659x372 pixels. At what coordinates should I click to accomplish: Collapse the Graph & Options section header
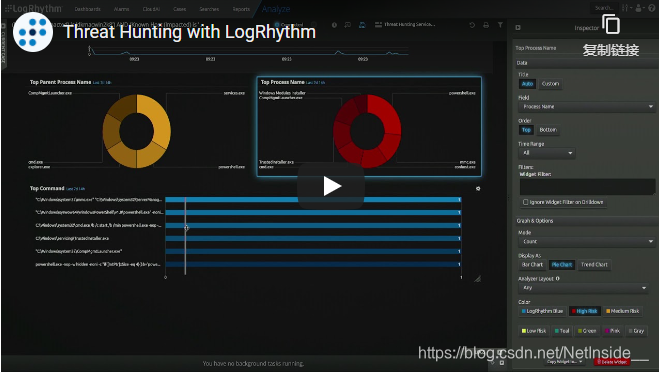(586, 221)
